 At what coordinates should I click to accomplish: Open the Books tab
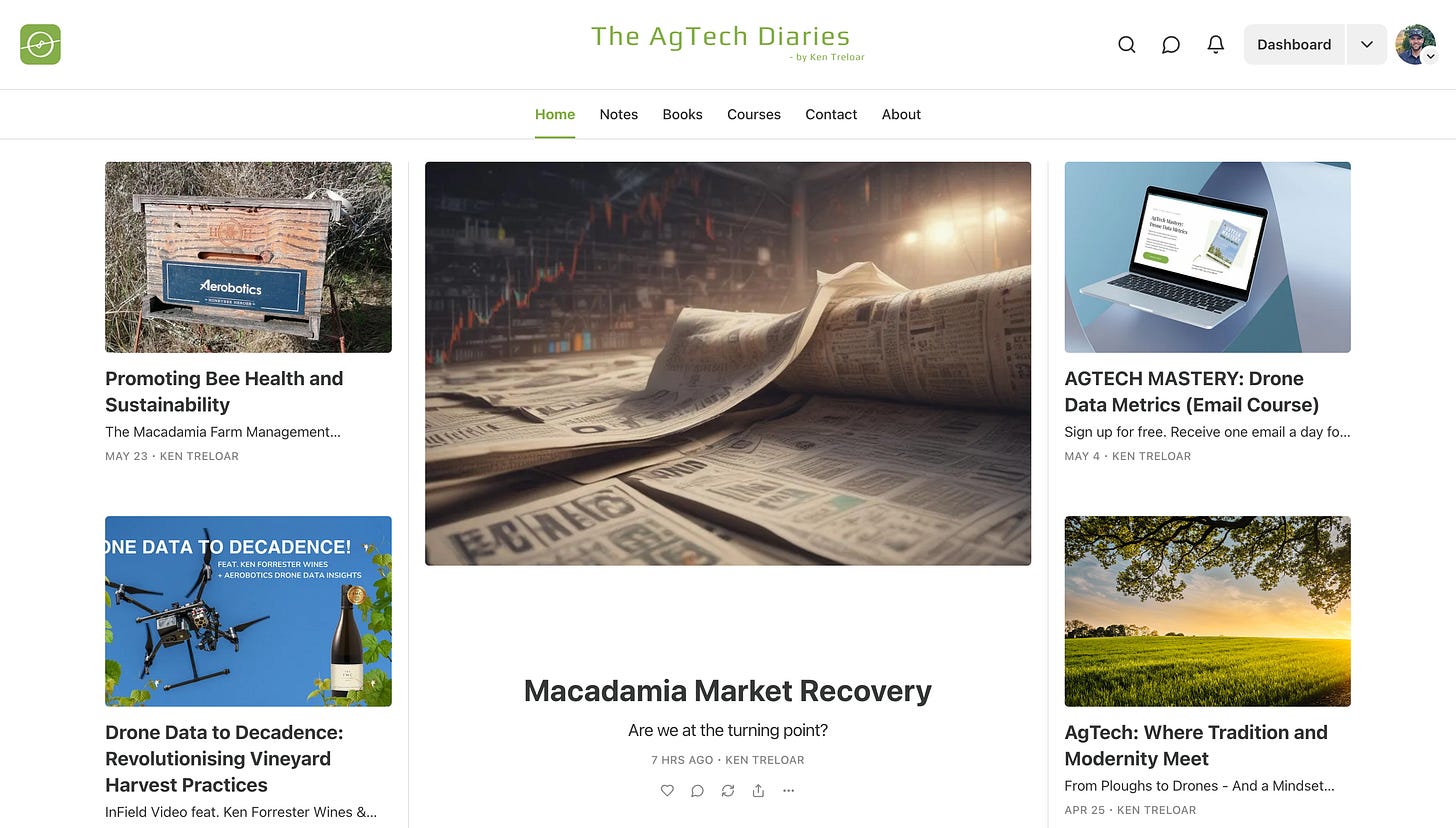click(x=683, y=115)
